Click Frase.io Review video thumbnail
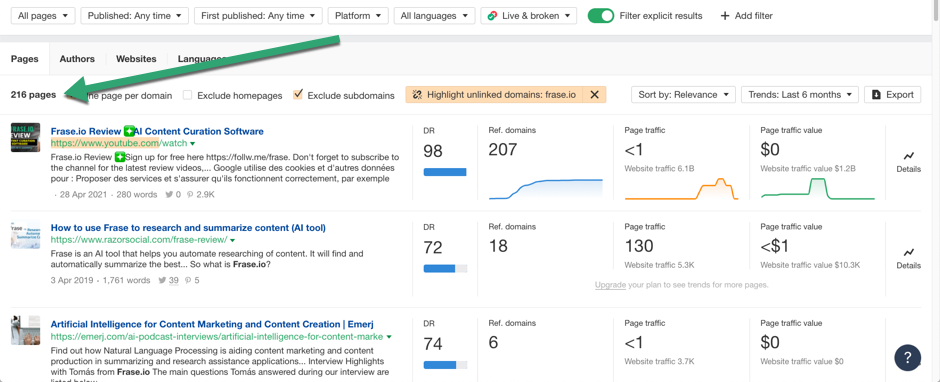The width and height of the screenshot is (940, 382). 25,137
